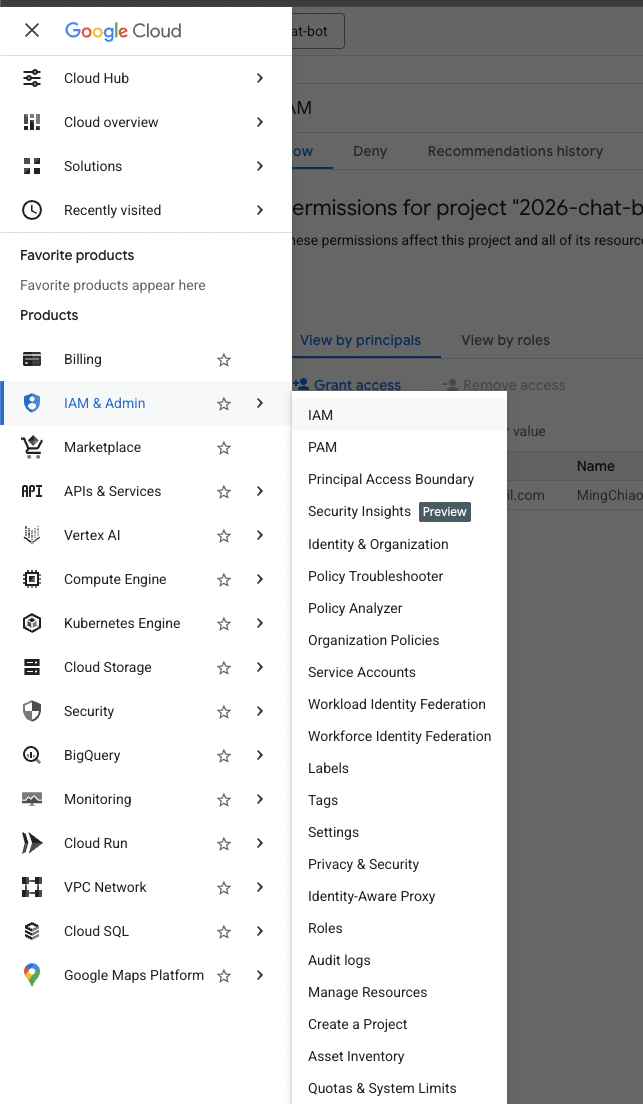Viewport: 643px width, 1104px height.
Task: Expand the Compute Engine submenu chevron
Action: (260, 579)
